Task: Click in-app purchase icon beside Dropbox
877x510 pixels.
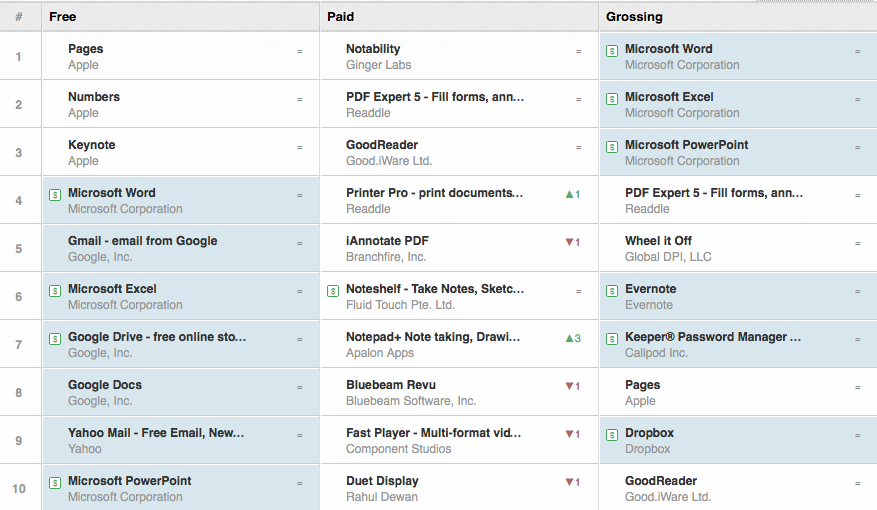Action: 612,436
